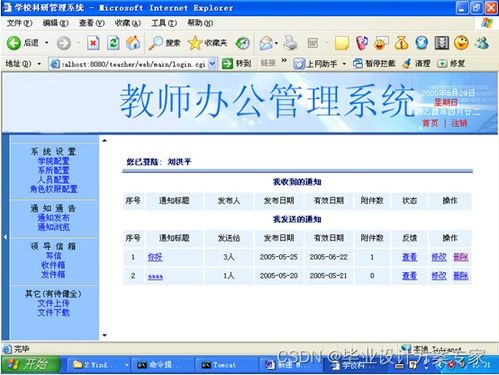Open the 工具 menu

pos(164,23)
